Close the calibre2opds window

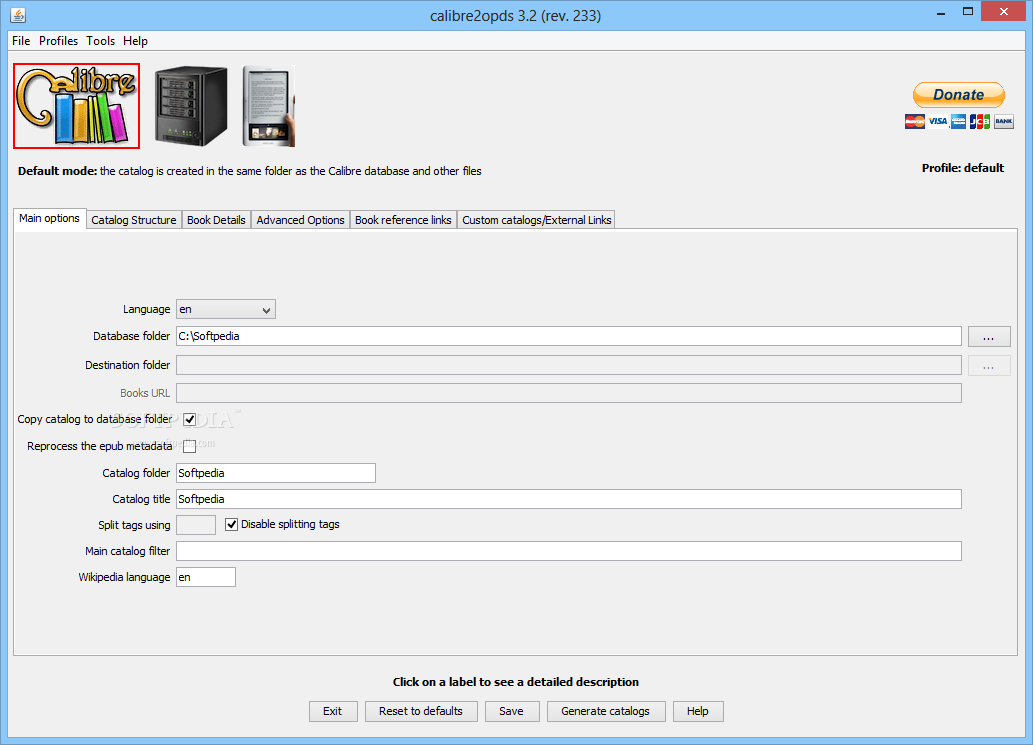(1003, 12)
